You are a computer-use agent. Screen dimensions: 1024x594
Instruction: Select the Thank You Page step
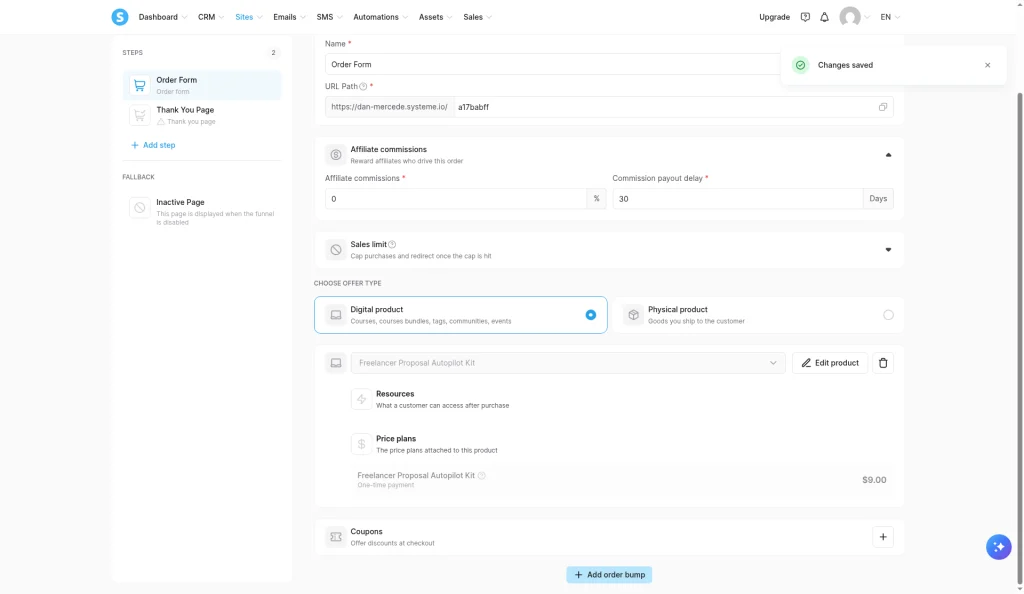click(202, 115)
